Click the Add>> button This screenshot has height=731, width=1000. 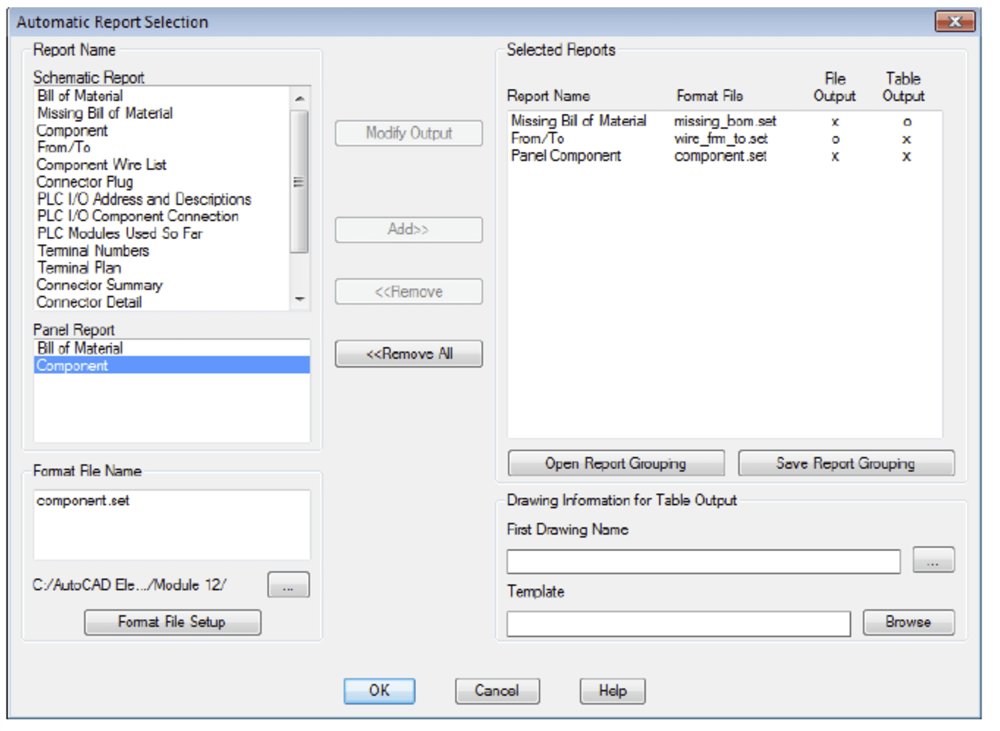coord(409,230)
